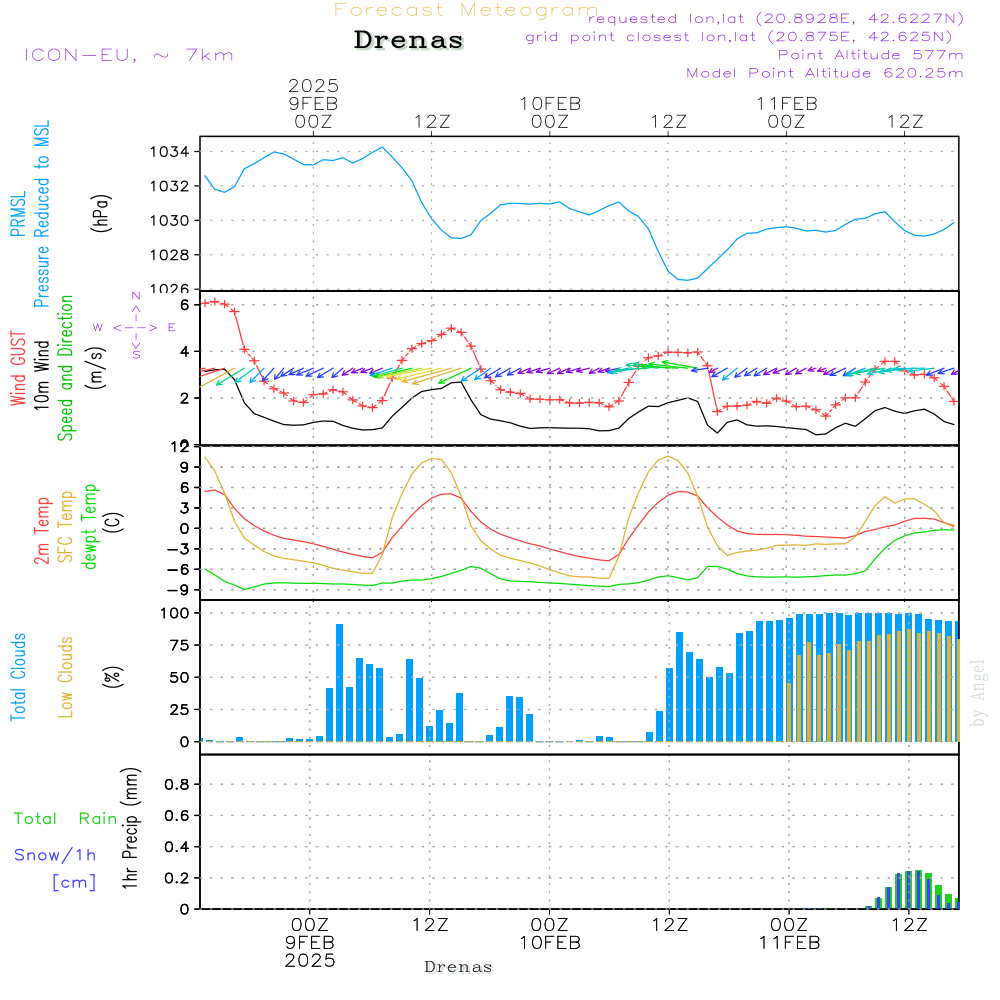Click the red "Wind GUST" label
The image size is (1000, 1000).
pos(18,368)
